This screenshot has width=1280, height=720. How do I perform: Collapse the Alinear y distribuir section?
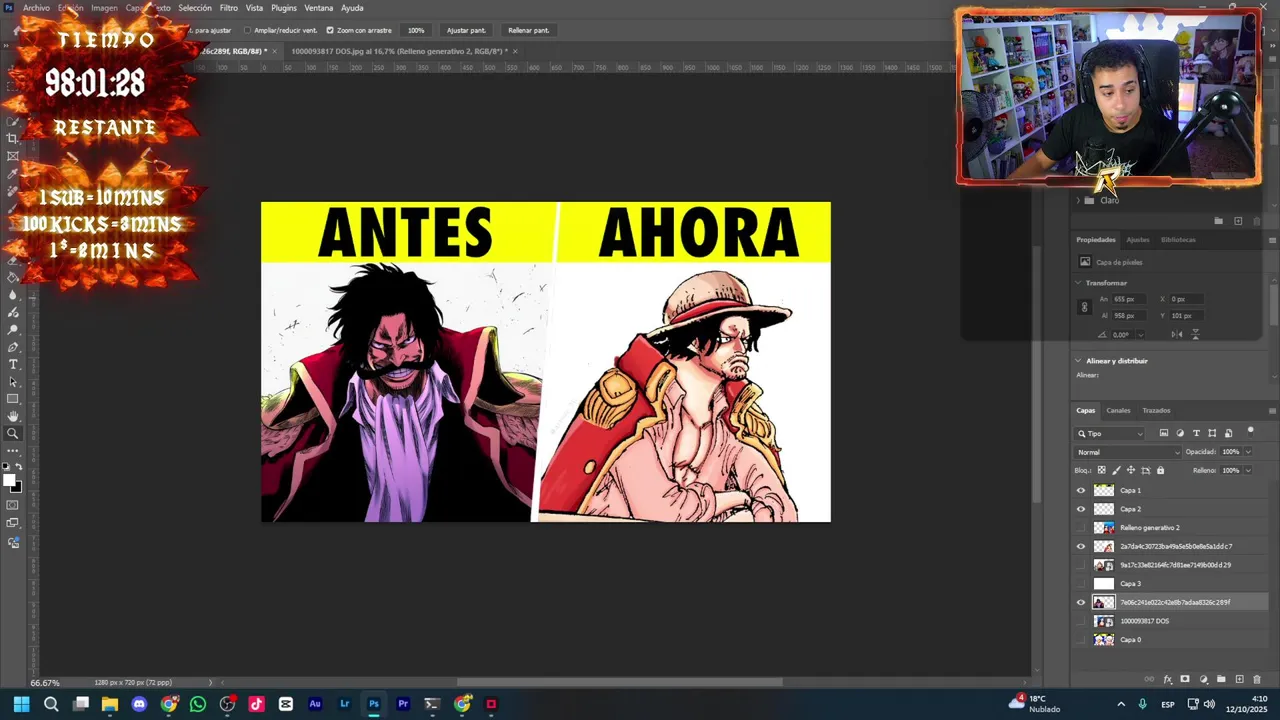pos(1078,361)
